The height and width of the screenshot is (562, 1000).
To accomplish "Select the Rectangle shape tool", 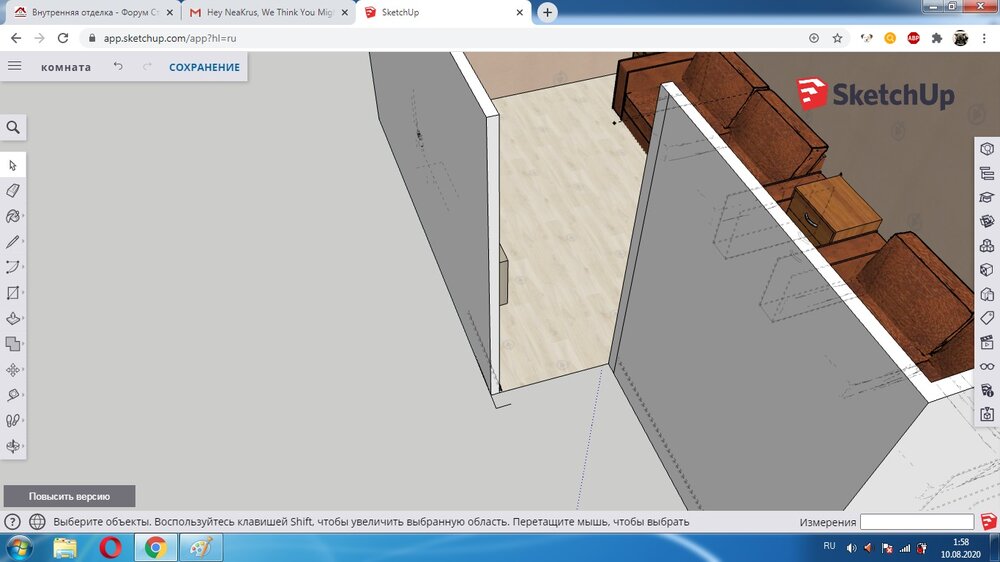I will 13,293.
